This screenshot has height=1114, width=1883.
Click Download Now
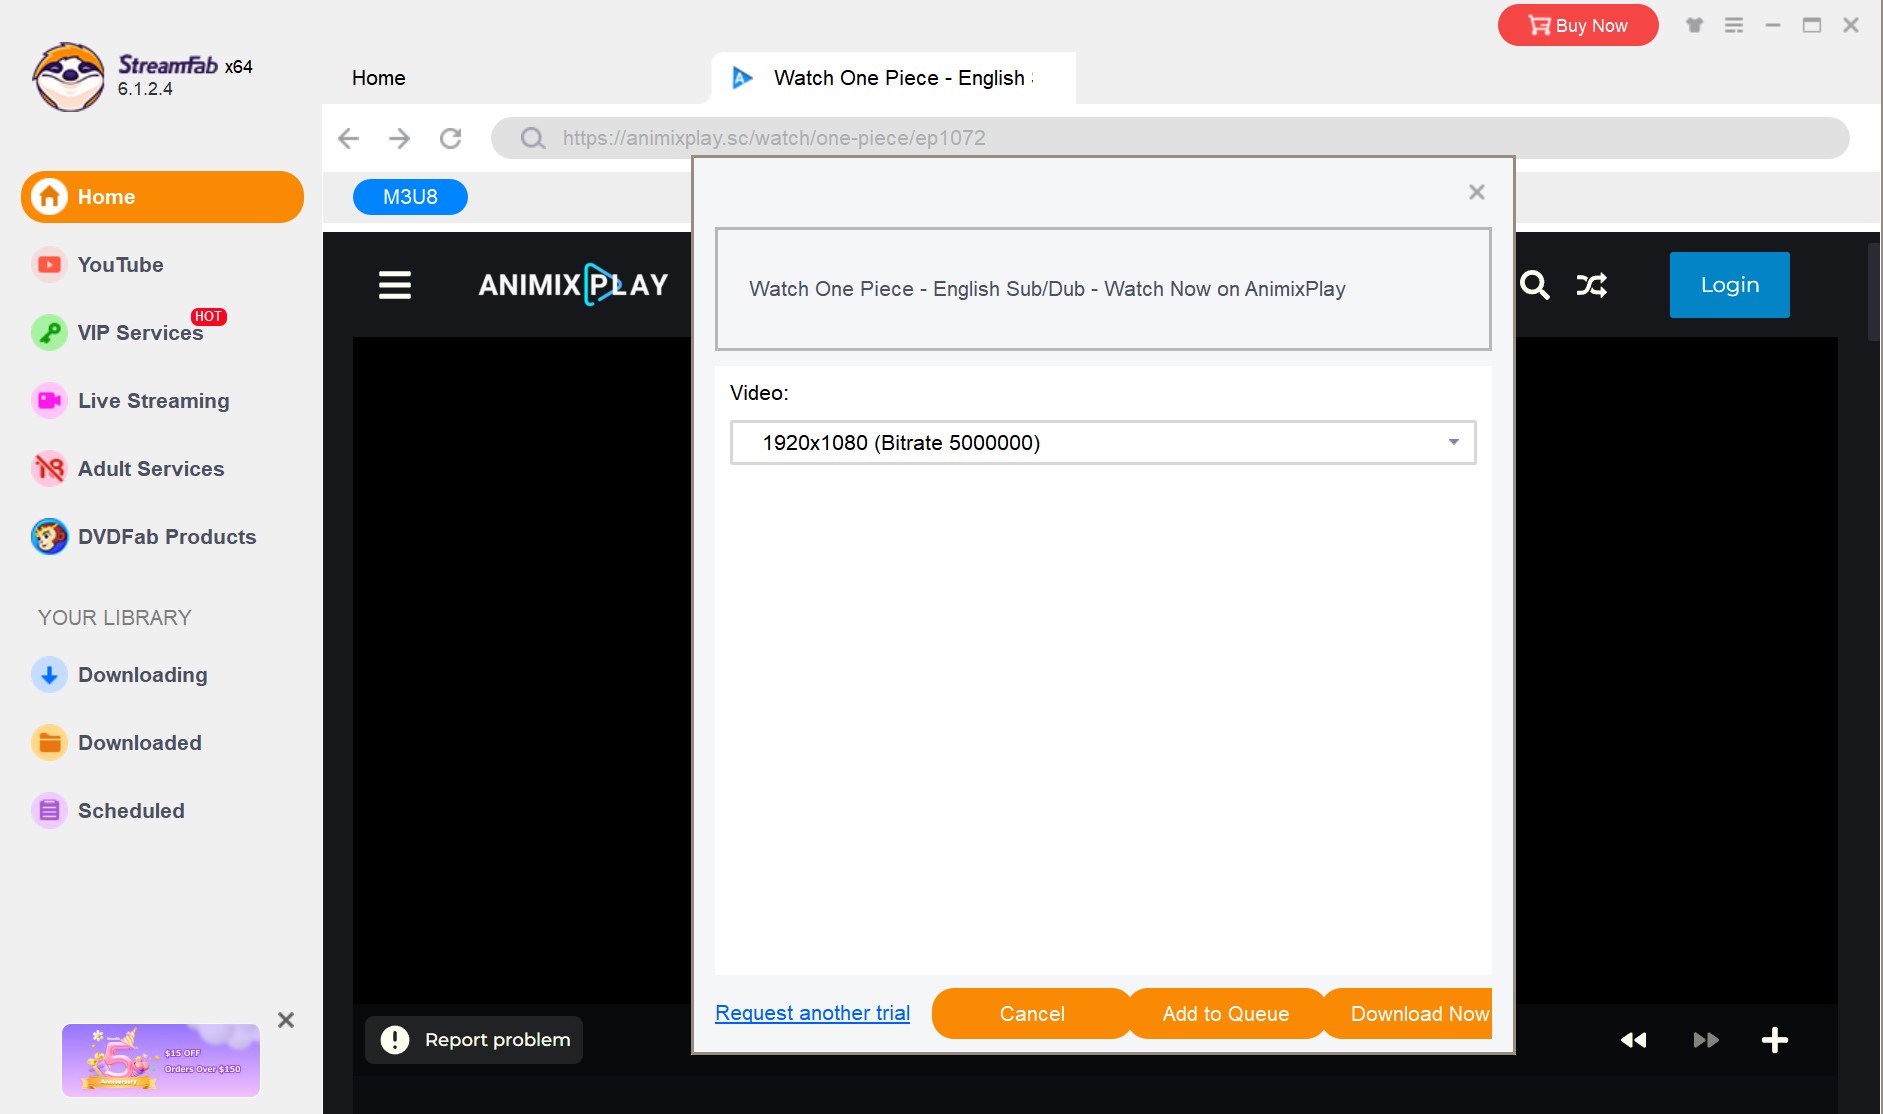pos(1408,1014)
